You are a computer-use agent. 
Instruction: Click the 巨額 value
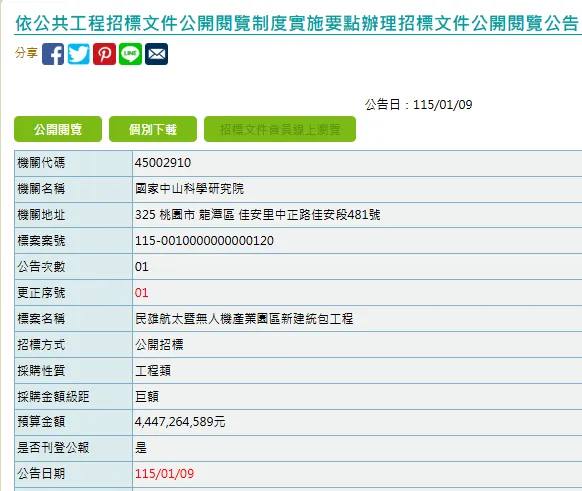pyautogui.click(x=147, y=397)
